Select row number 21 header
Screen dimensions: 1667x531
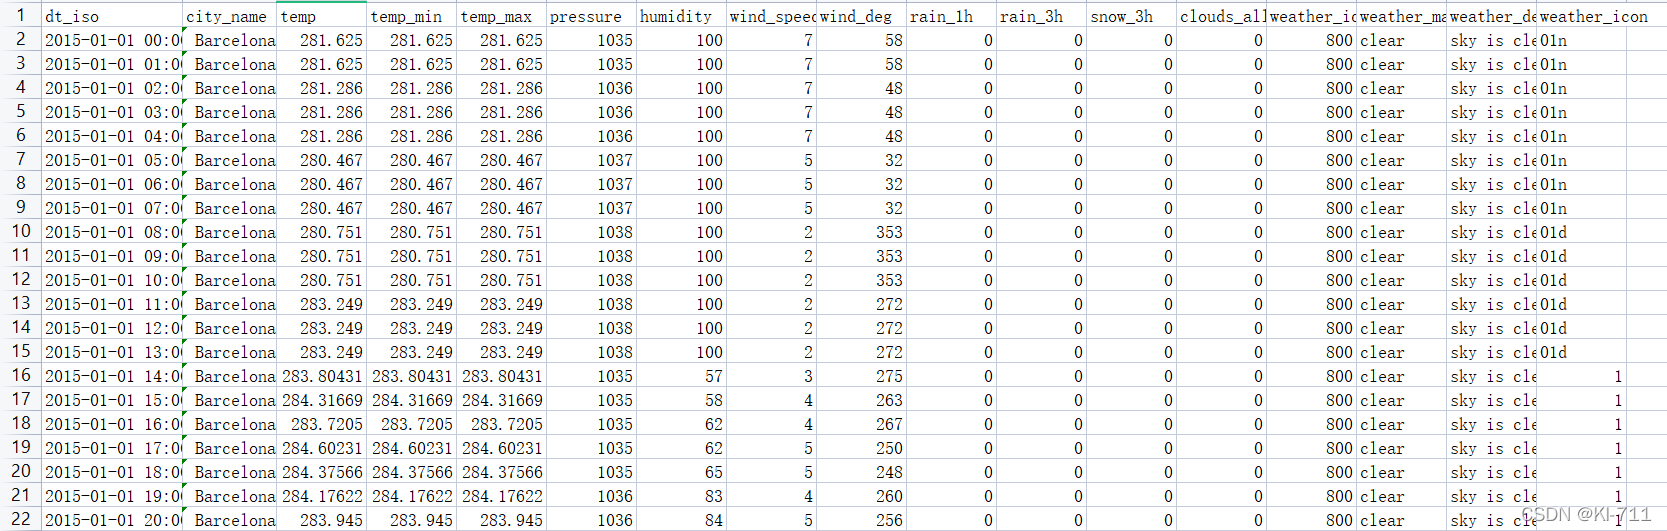coord(20,496)
